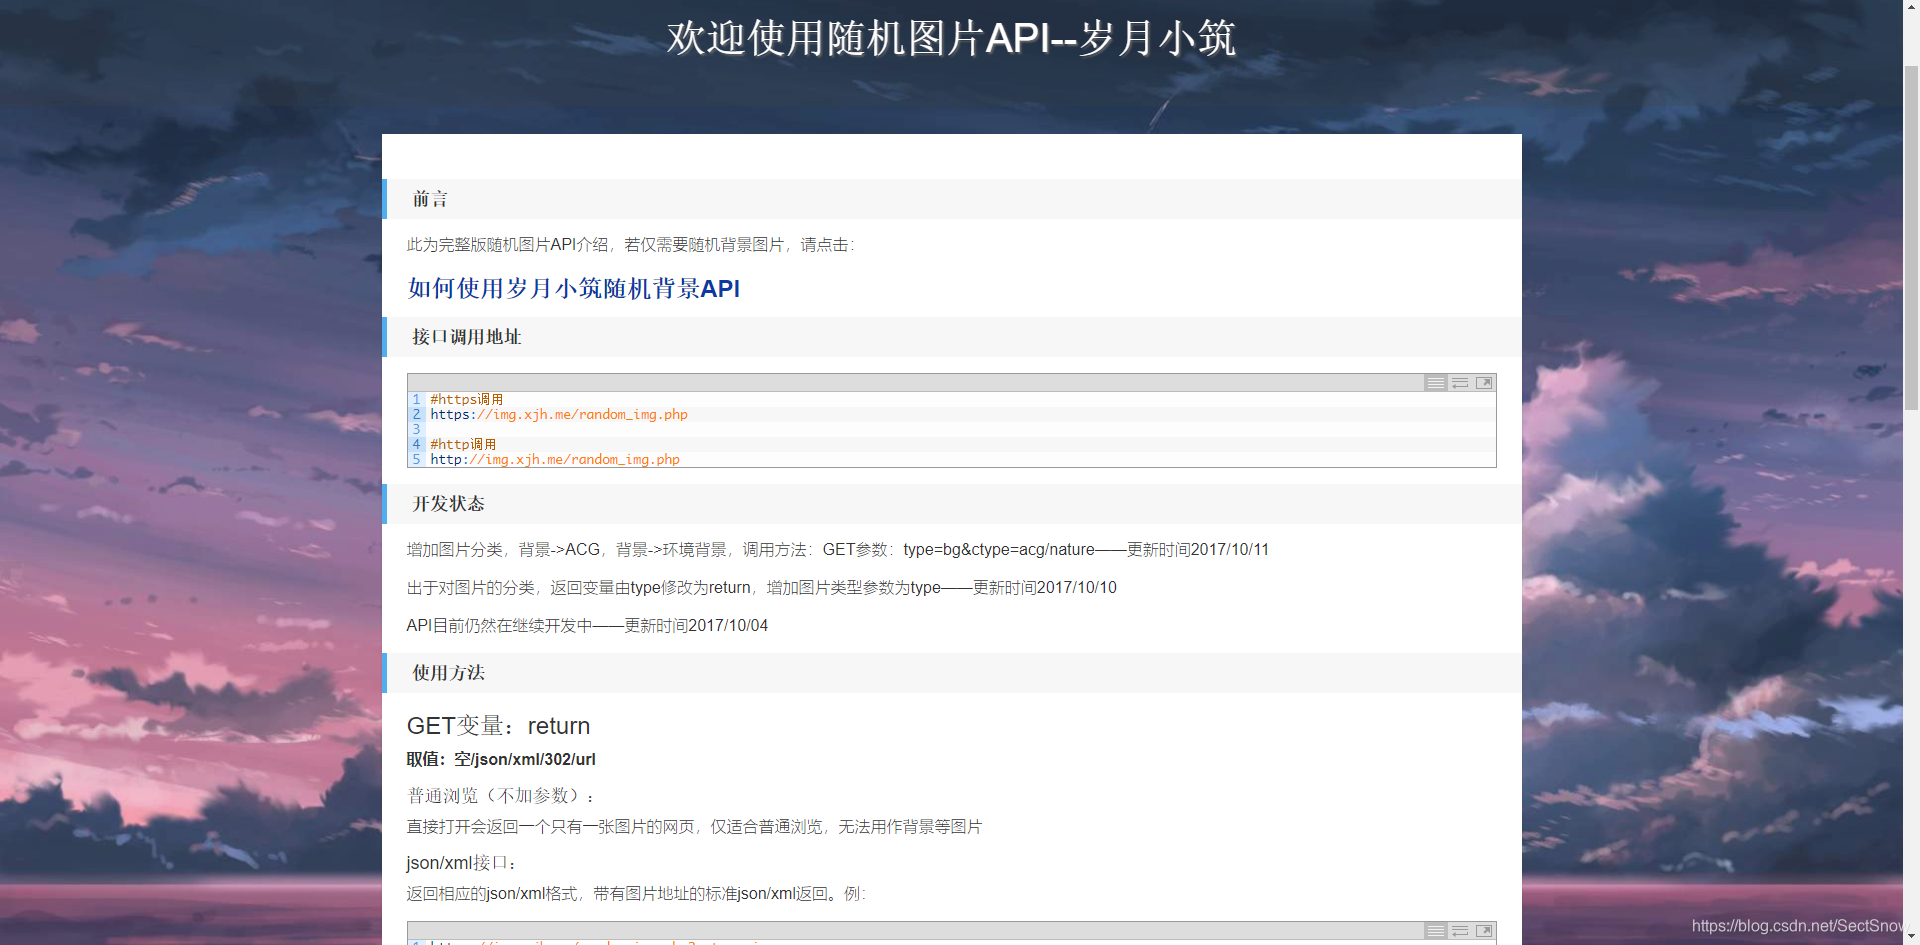This screenshot has width=1920, height=945.
Task: Toggle line numbers in the first code block
Action: coord(1436,383)
